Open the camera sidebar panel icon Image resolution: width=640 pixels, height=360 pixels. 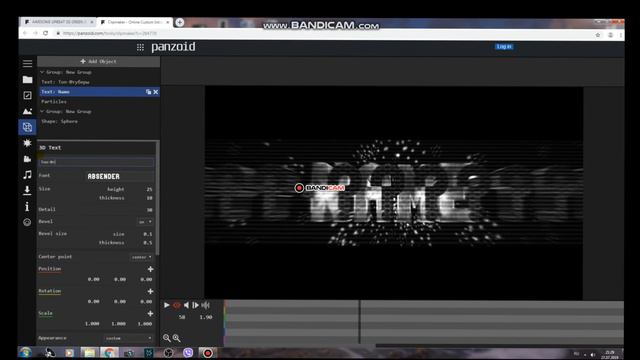[27, 159]
